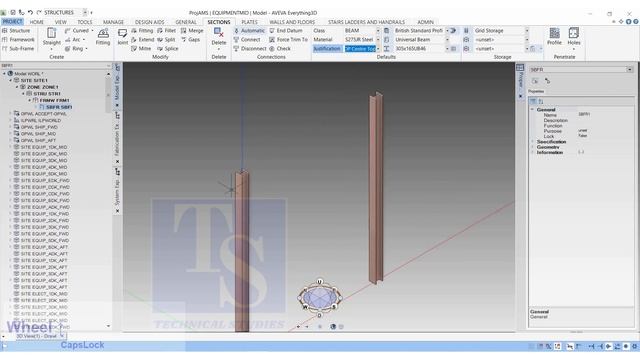Toggle Automatic connection mode

249,31
